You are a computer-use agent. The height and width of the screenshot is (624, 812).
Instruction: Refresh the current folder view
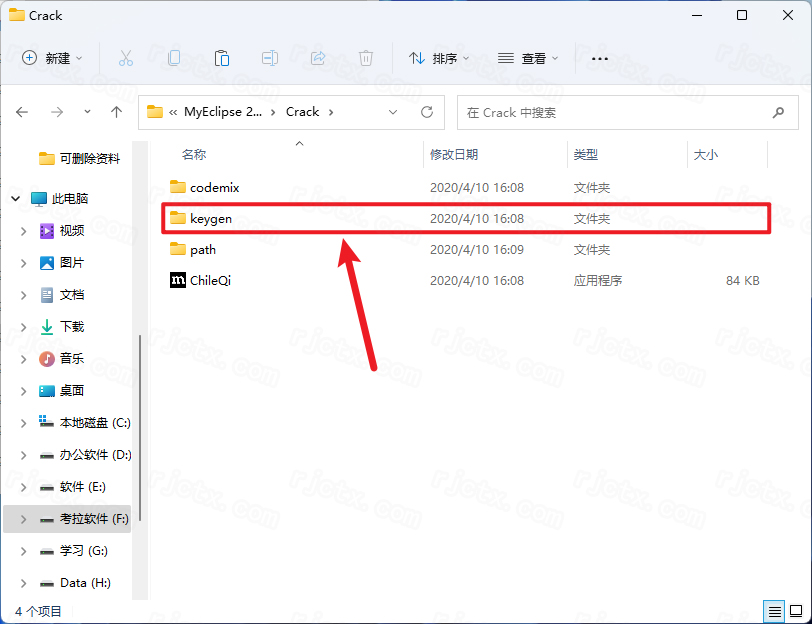coord(427,112)
